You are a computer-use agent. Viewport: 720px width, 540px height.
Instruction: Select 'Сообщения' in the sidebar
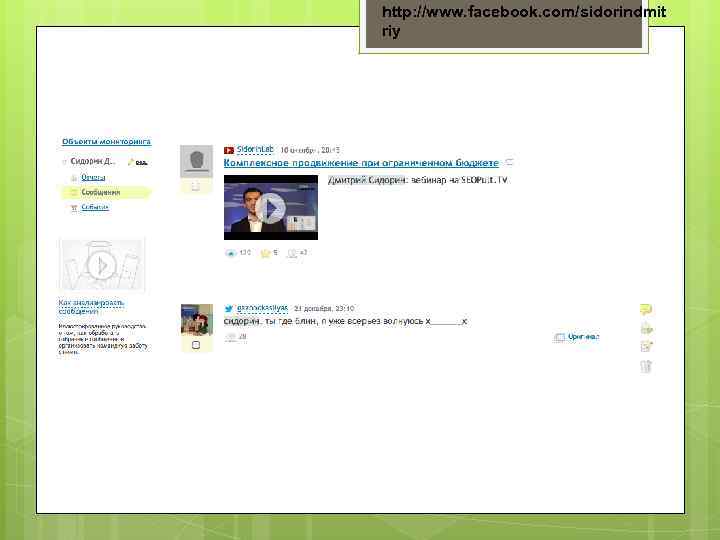coord(101,192)
